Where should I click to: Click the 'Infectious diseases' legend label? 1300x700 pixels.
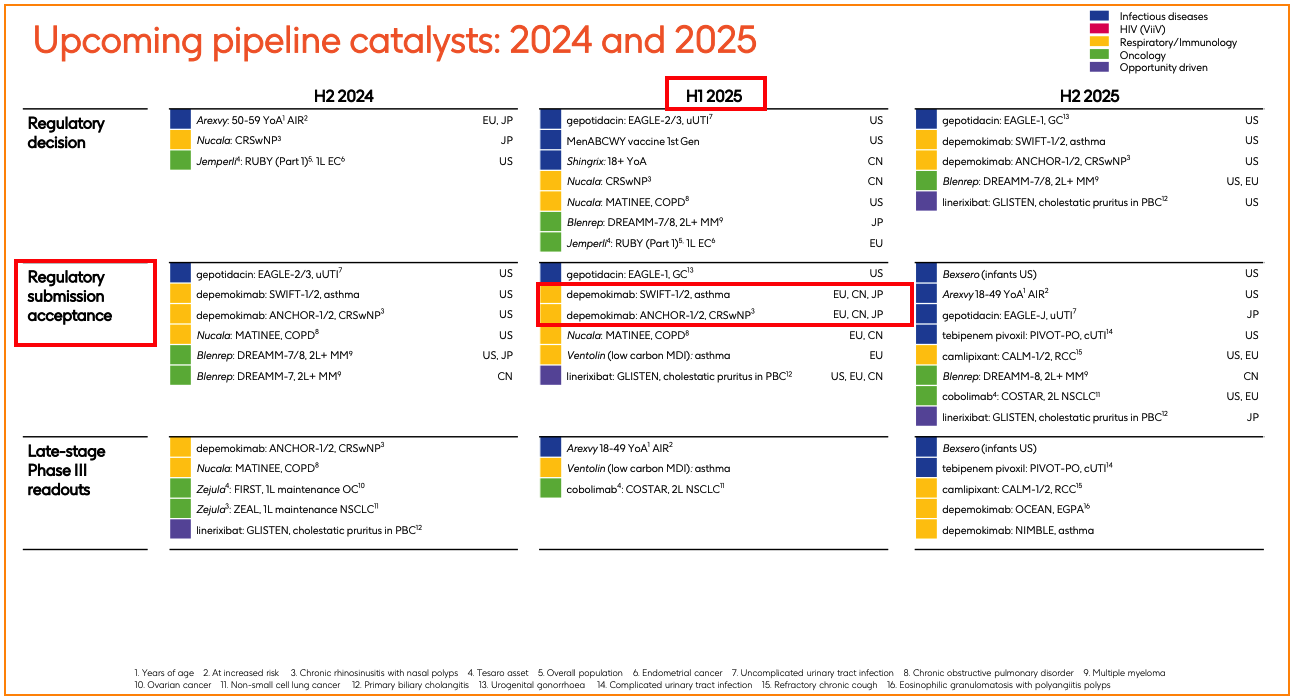tap(1163, 16)
